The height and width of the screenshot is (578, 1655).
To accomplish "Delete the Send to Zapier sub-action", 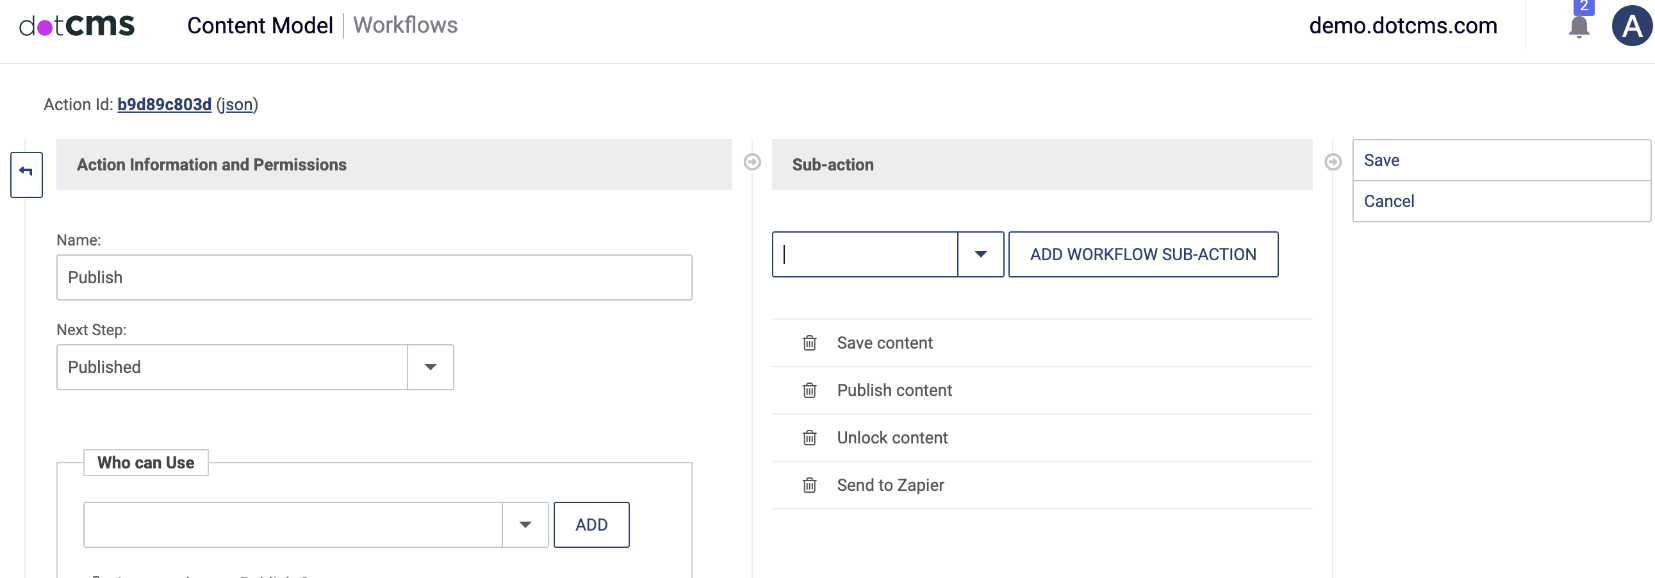I will coord(810,485).
